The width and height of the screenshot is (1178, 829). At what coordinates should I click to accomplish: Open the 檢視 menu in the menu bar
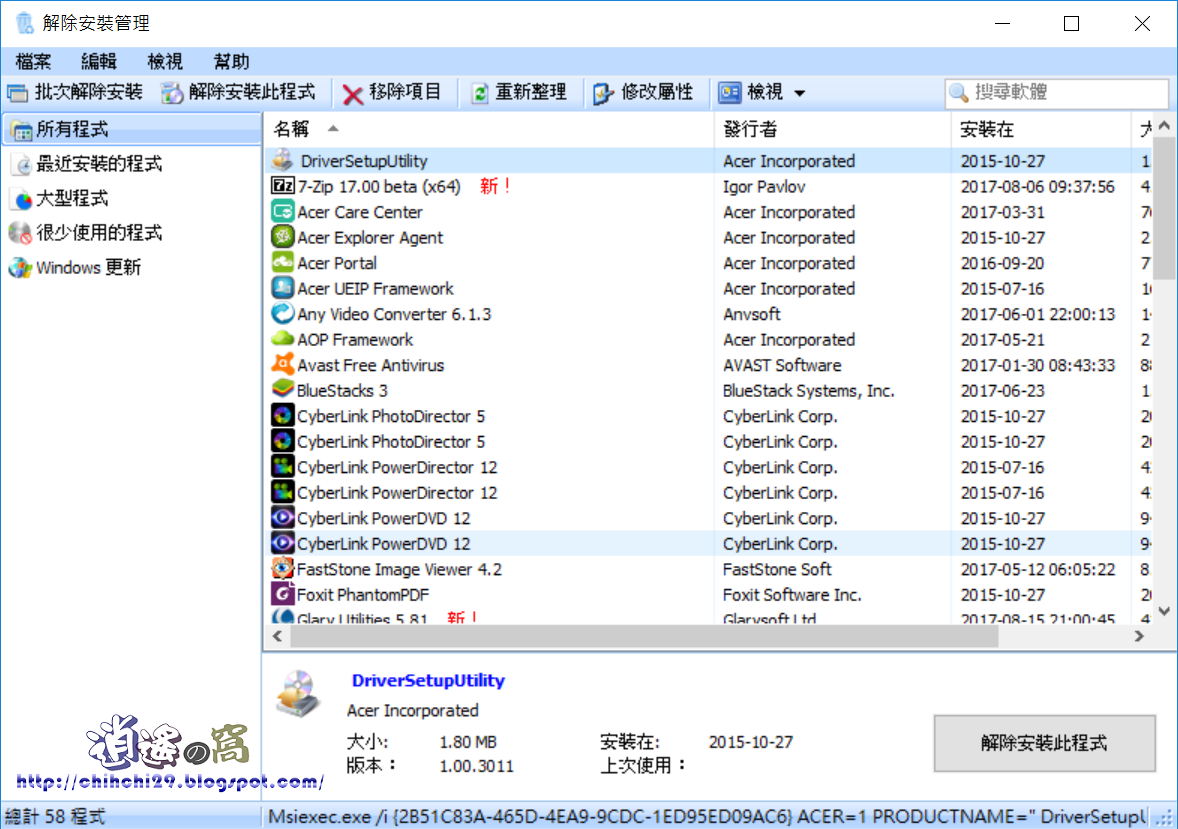tap(165, 62)
